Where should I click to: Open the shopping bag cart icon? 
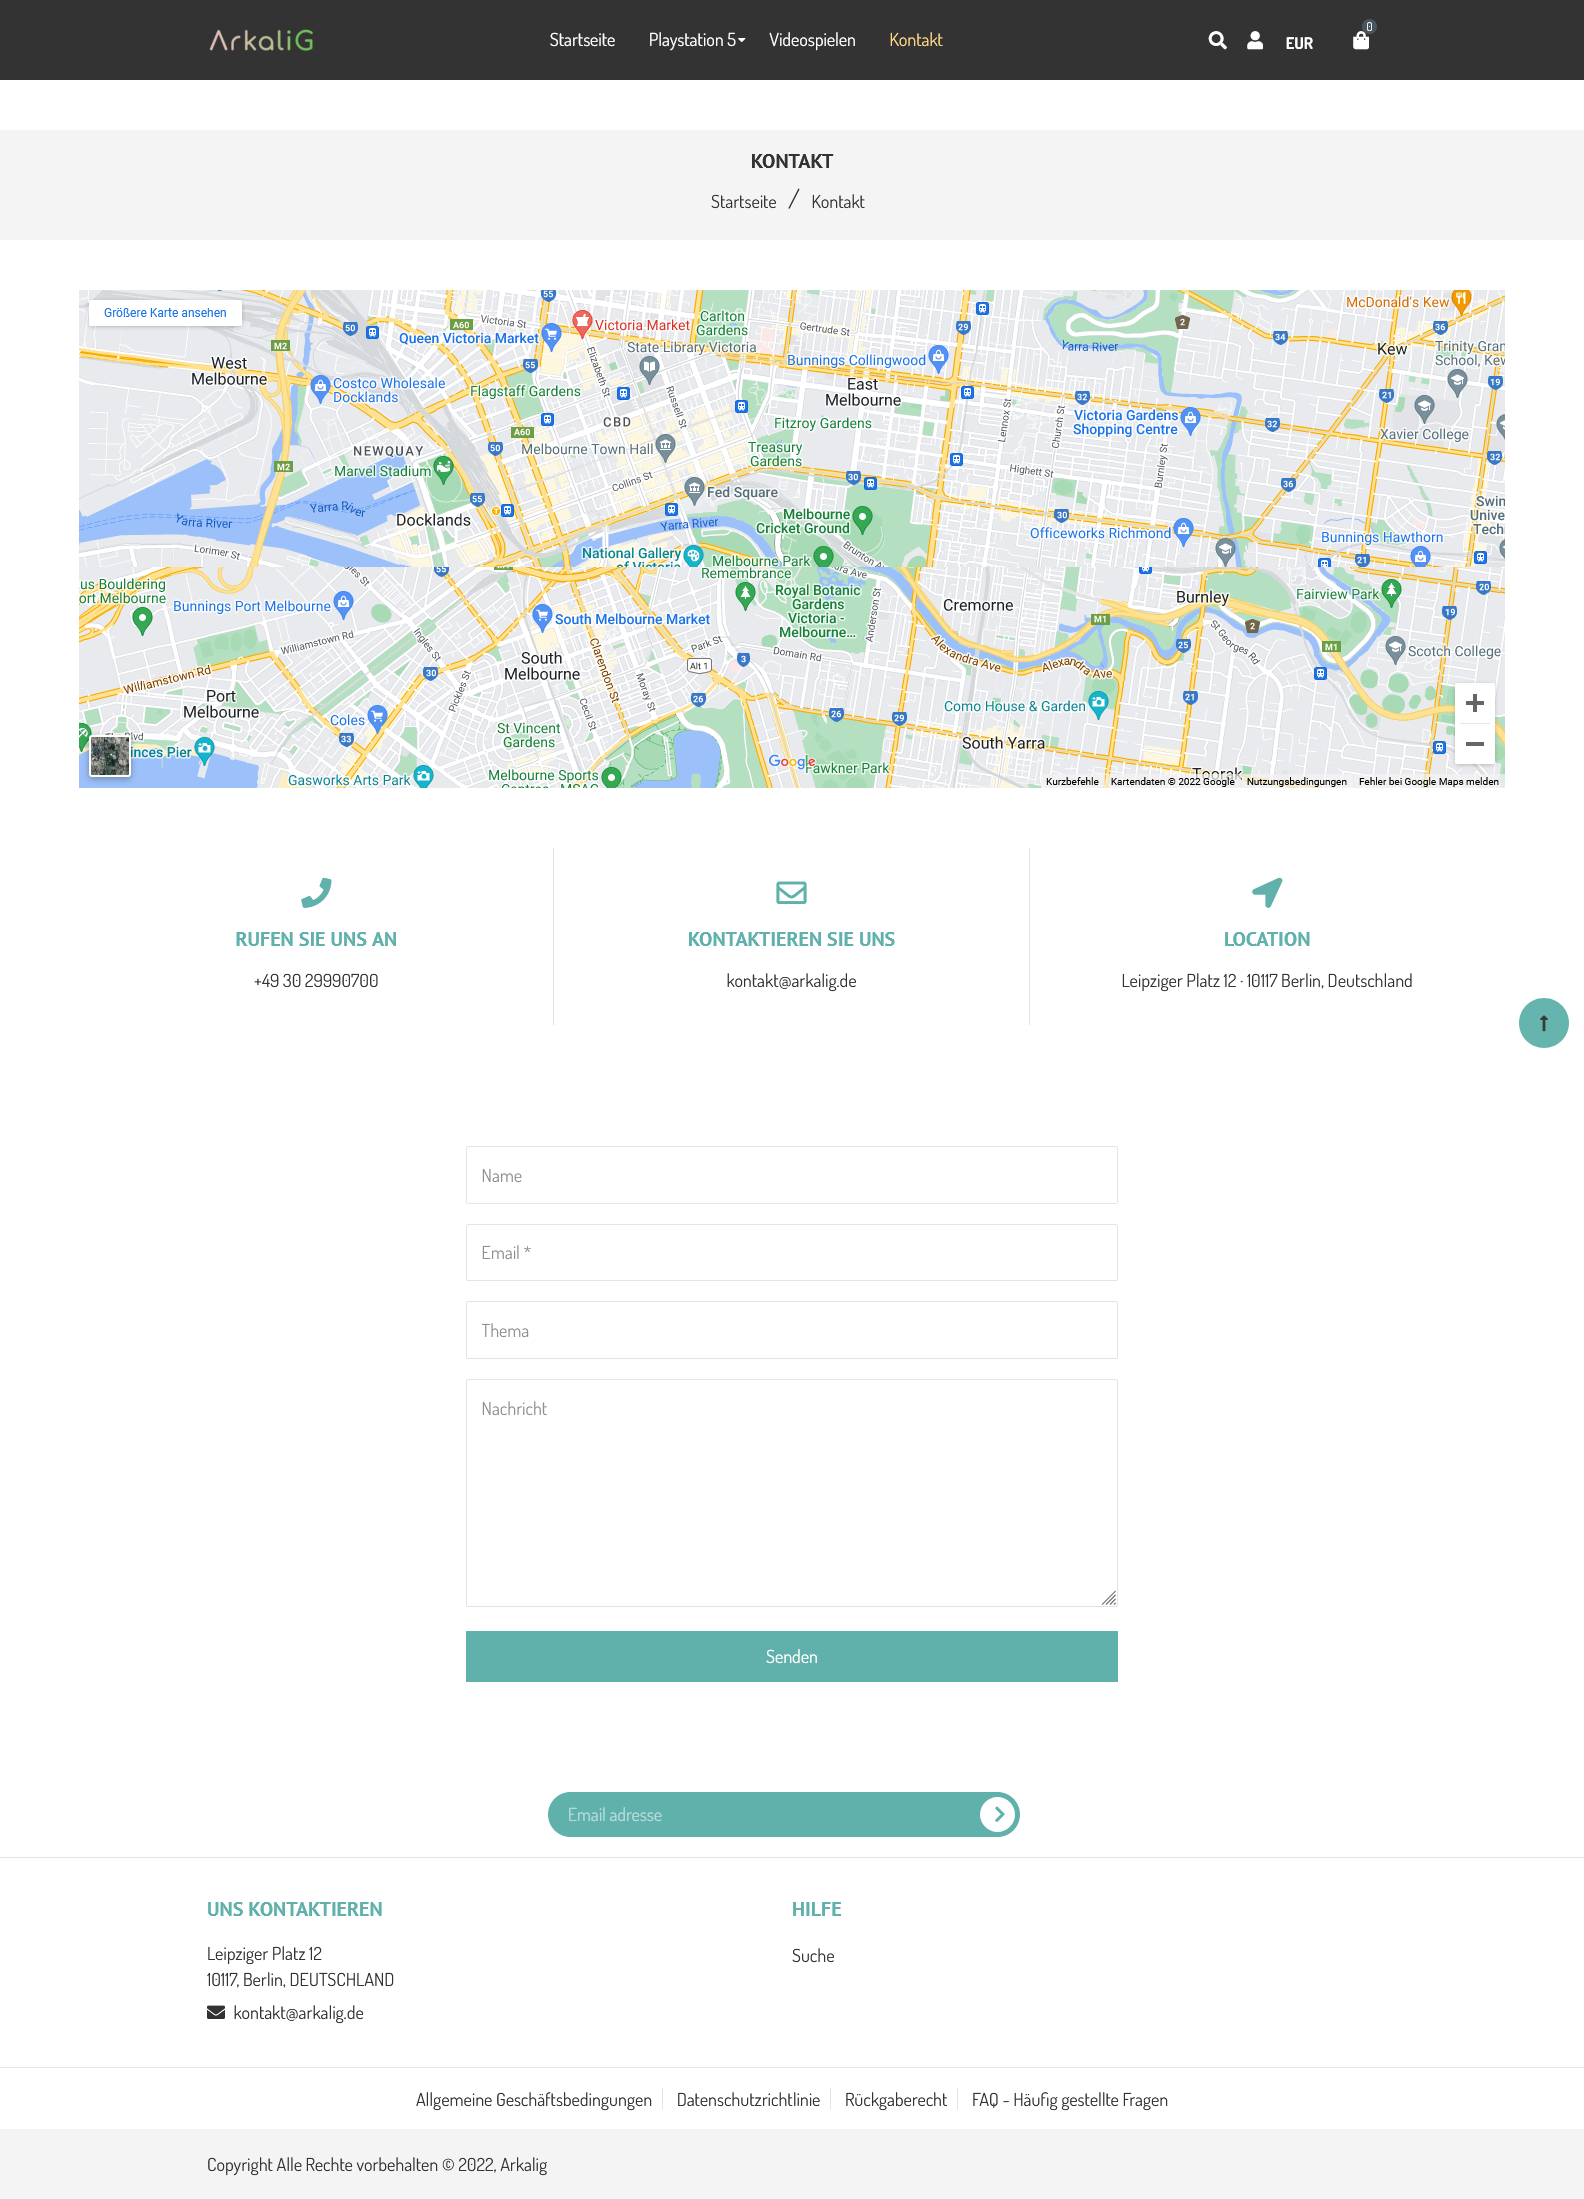tap(1361, 40)
